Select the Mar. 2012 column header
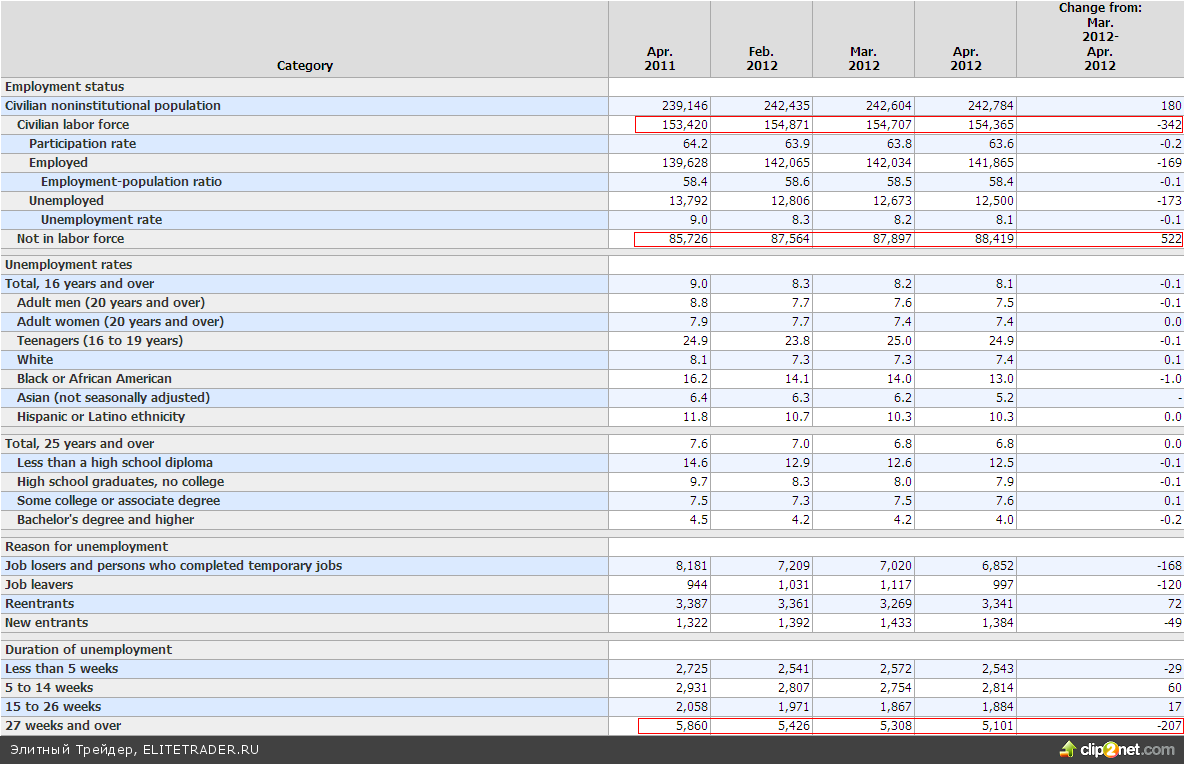The image size is (1184, 764). point(864,58)
